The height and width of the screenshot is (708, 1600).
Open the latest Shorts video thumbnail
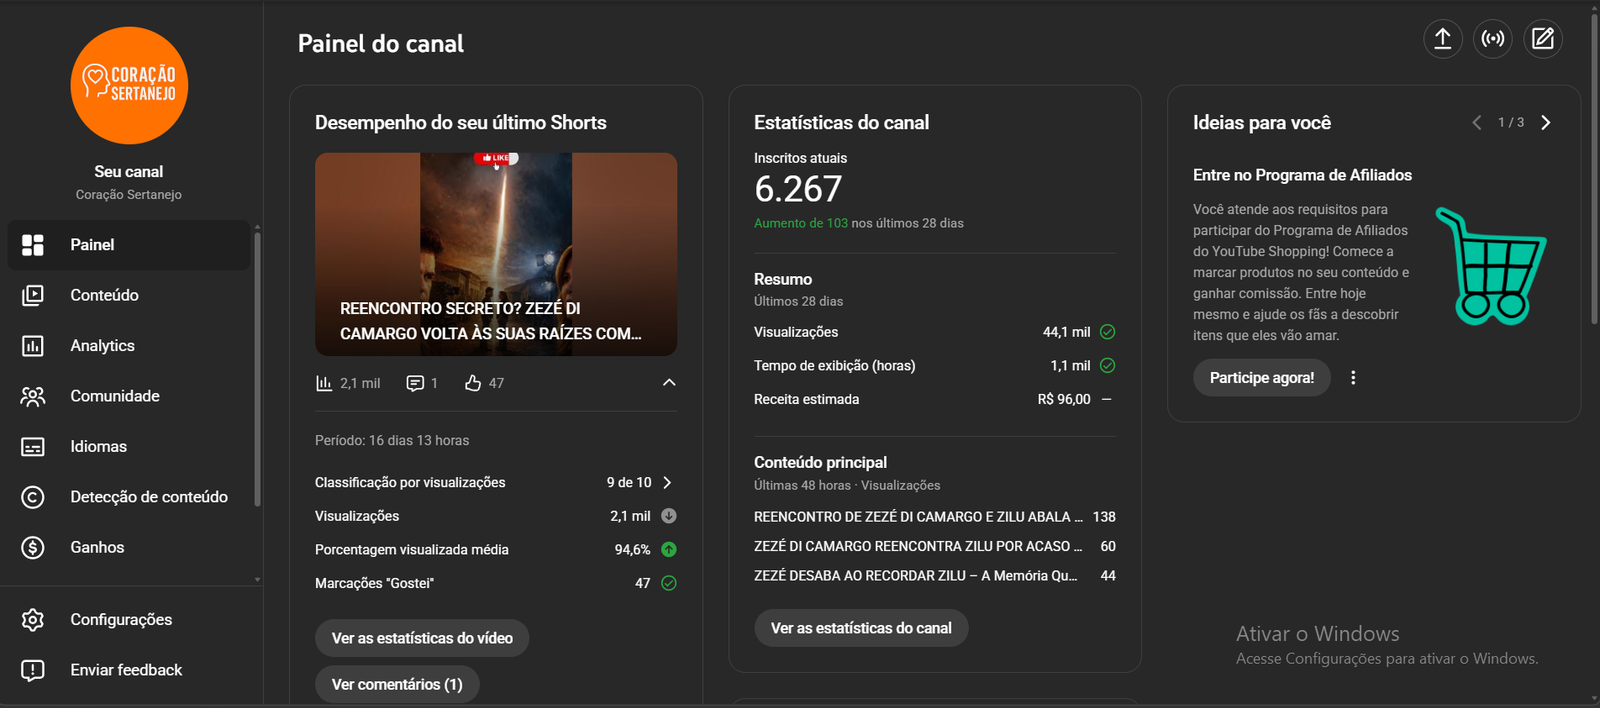click(x=496, y=254)
